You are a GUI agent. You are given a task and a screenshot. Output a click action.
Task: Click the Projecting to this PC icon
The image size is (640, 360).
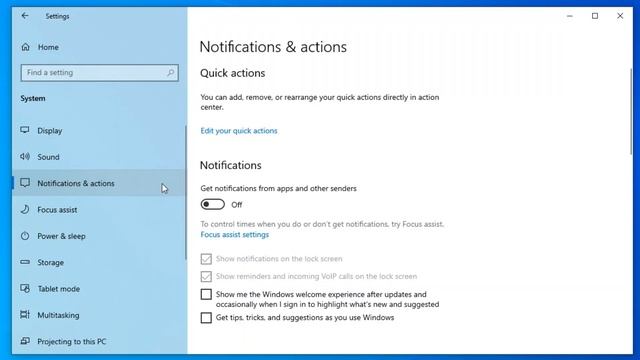pyautogui.click(x=25, y=341)
